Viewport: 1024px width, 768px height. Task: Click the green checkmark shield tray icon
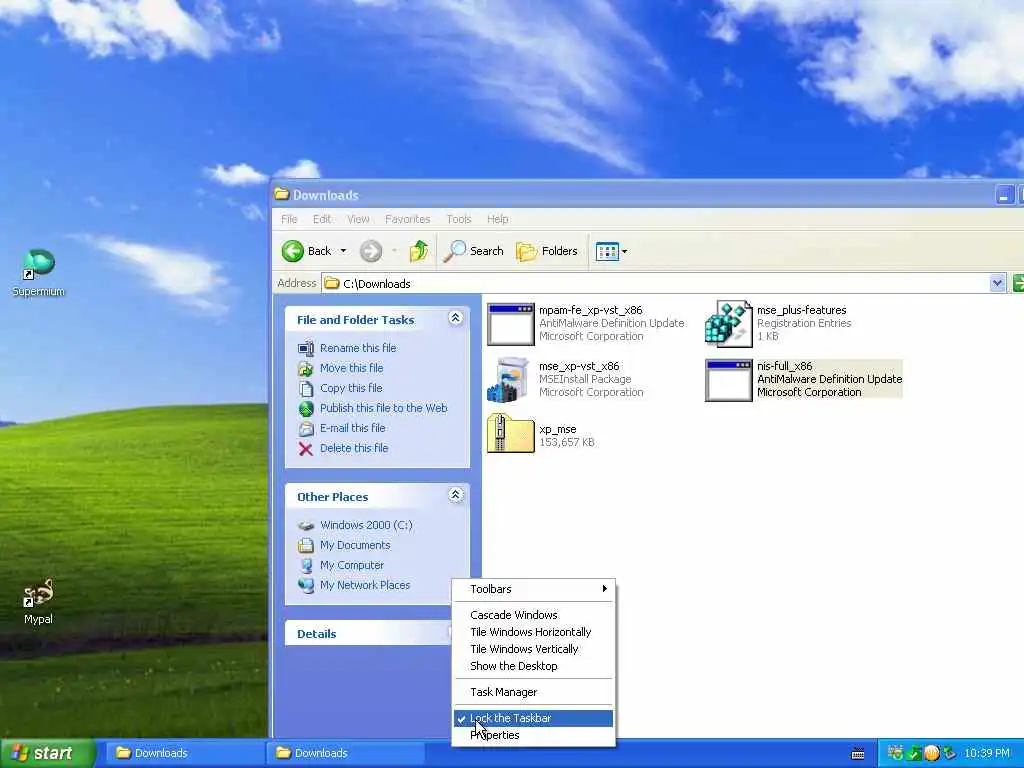tap(914, 753)
